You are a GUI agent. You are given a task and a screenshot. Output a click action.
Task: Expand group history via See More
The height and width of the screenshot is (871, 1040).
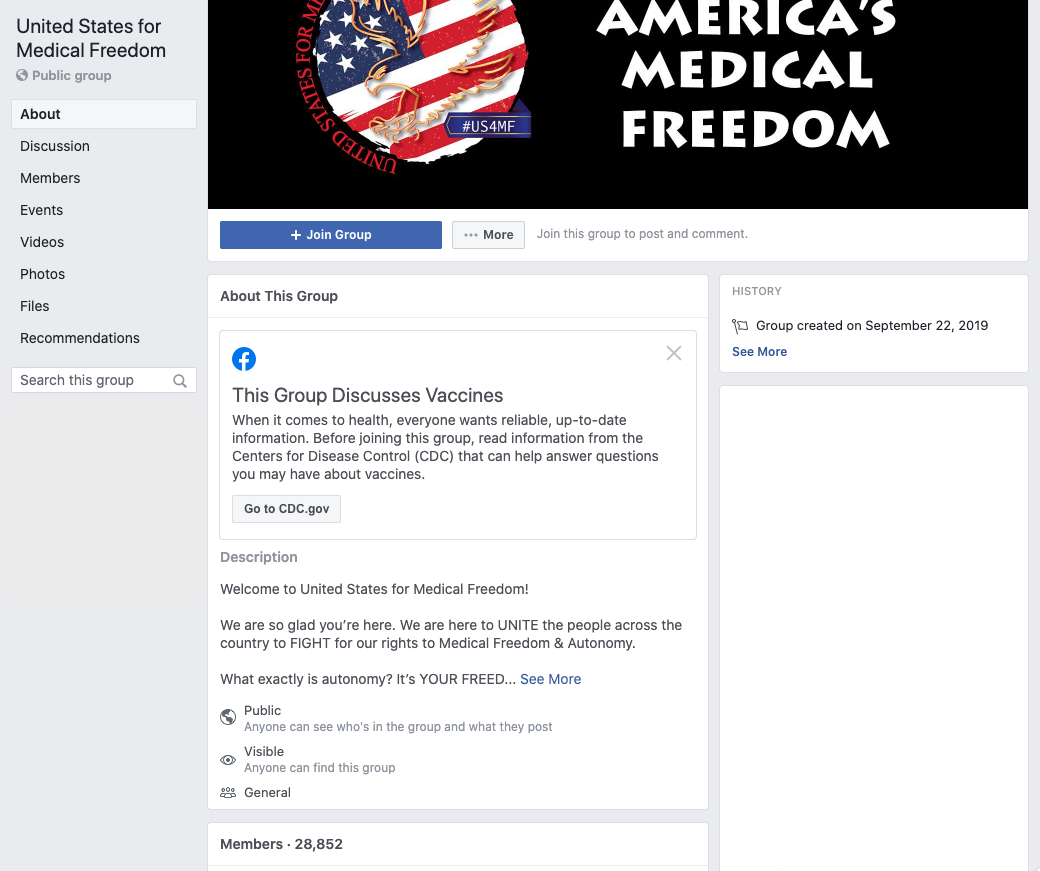tap(759, 352)
